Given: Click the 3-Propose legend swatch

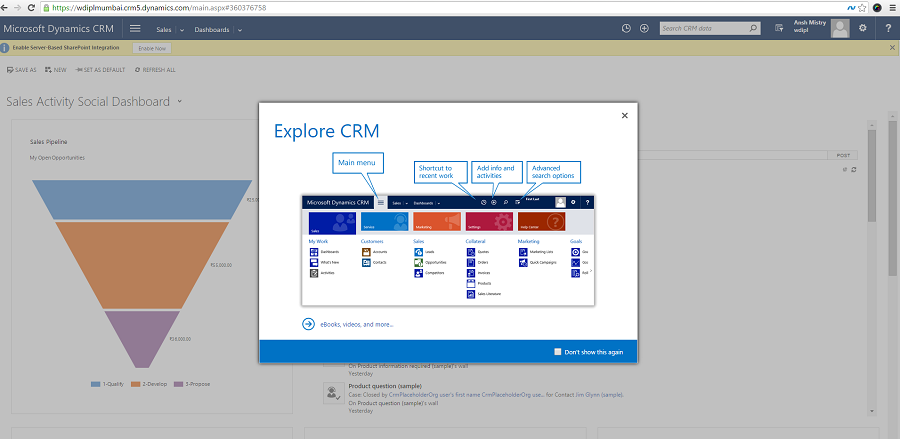Looking at the screenshot, I should pos(179,384).
